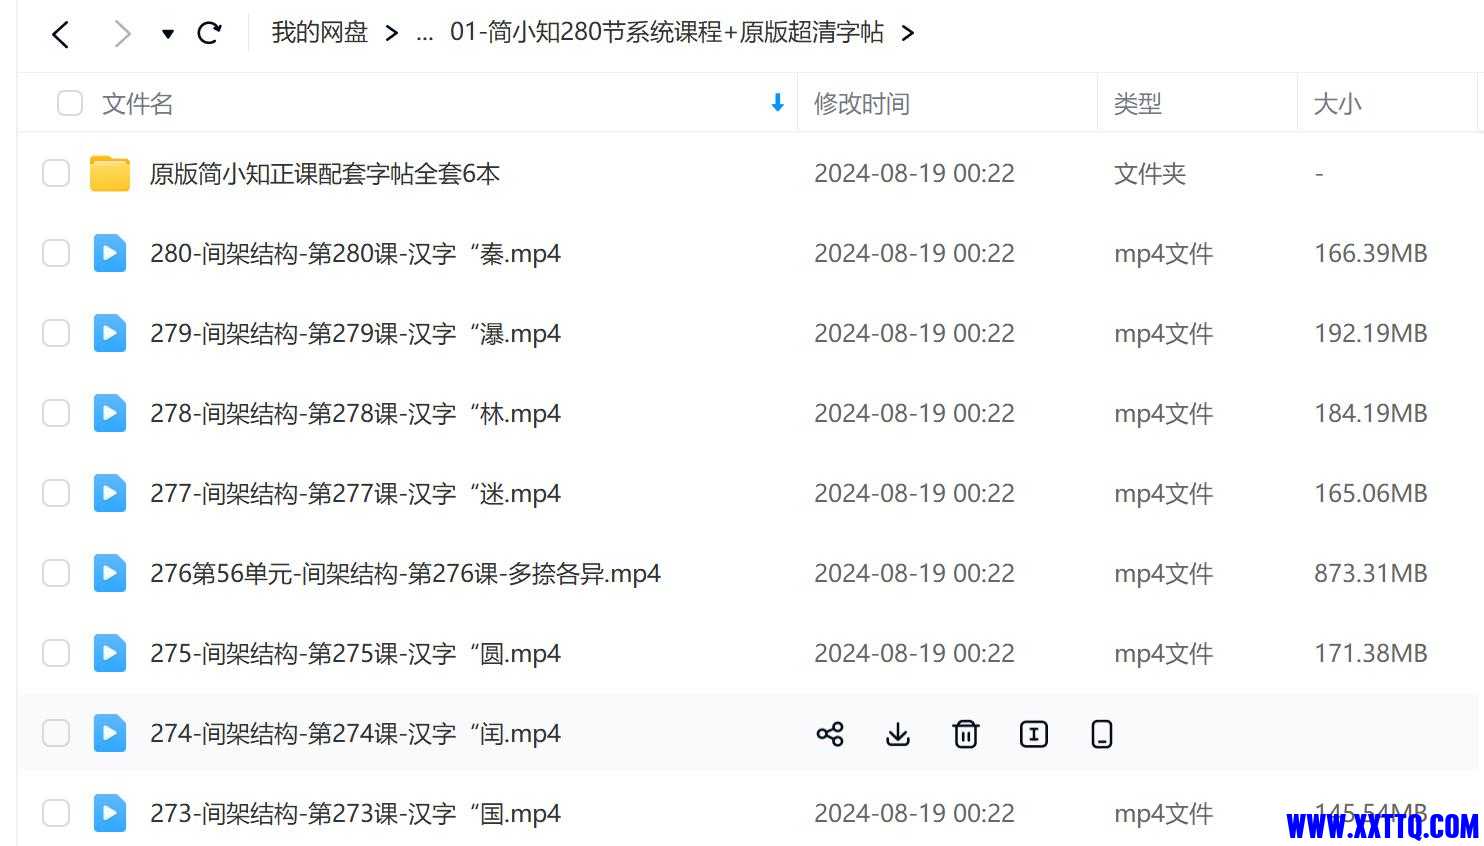Image resolution: width=1484 pixels, height=846 pixels.
Task: Select checkbox for lesson 278 林.mp4
Action: 56,413
